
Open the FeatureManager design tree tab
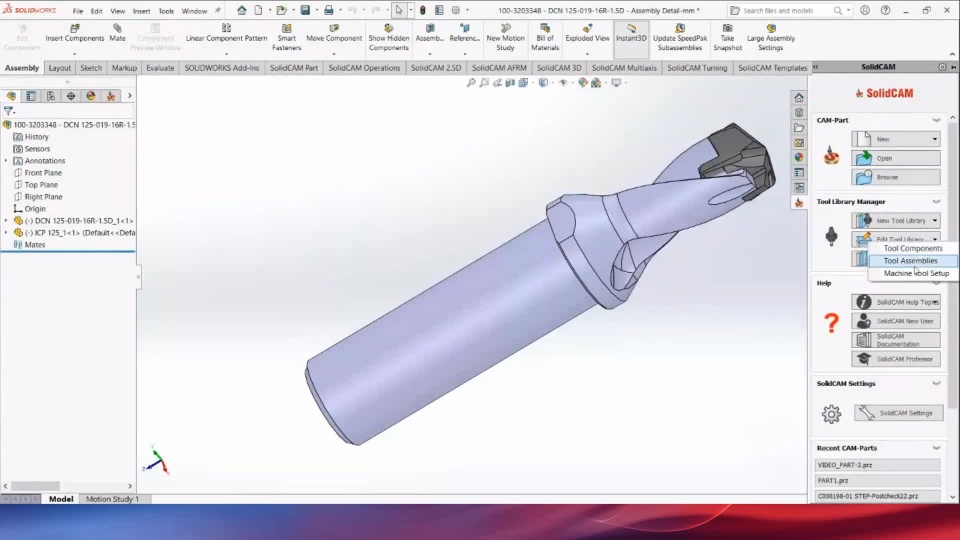coord(11,96)
